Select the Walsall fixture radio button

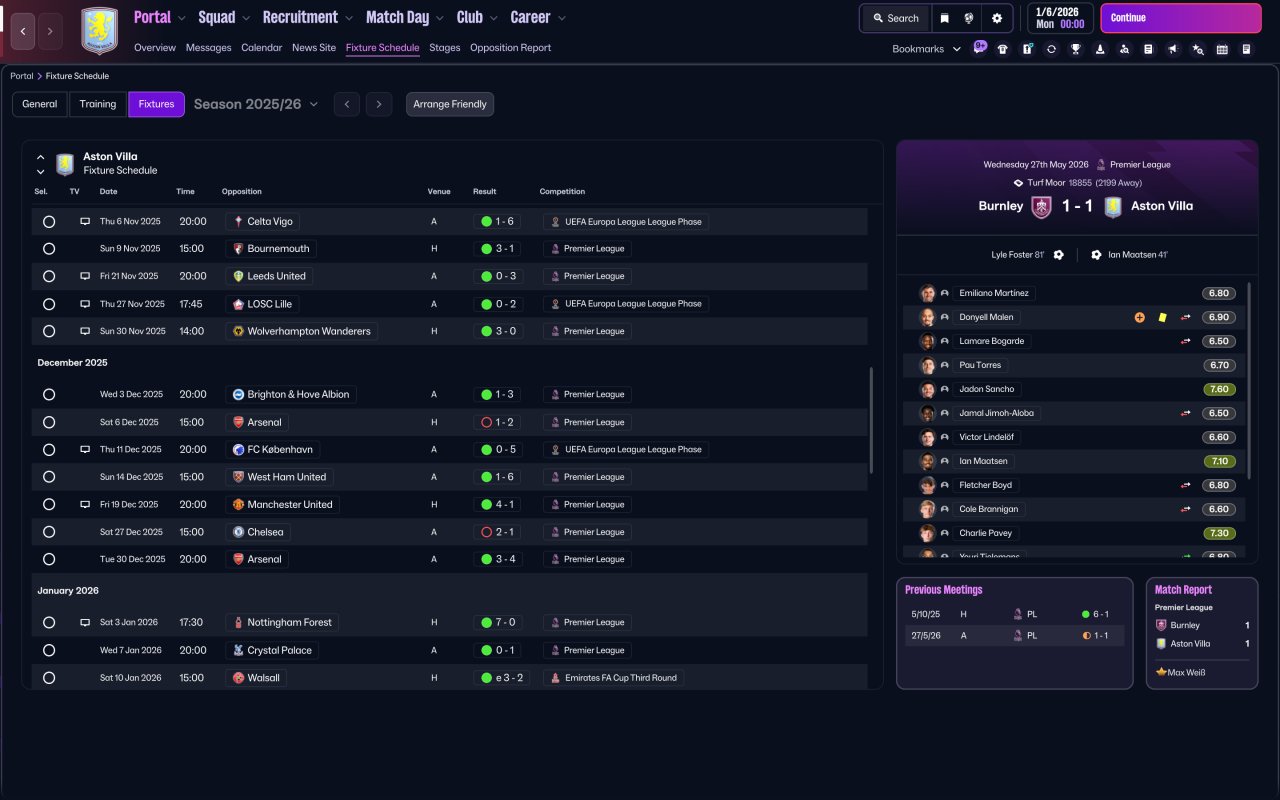click(x=49, y=678)
